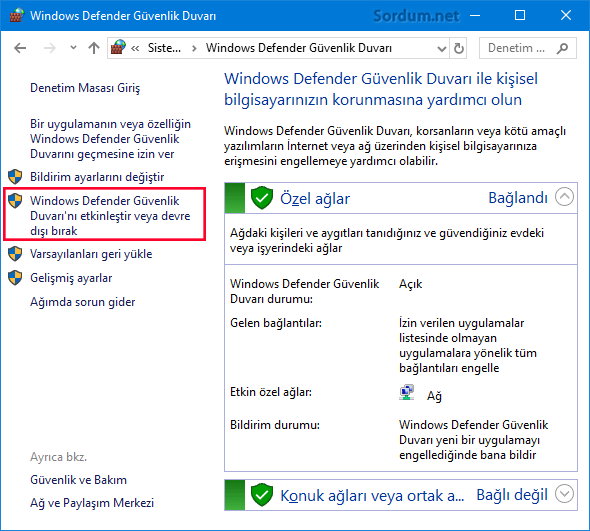Click the 'Gelen bağlantılar:' label
This screenshot has height=531, width=590.
276,323
